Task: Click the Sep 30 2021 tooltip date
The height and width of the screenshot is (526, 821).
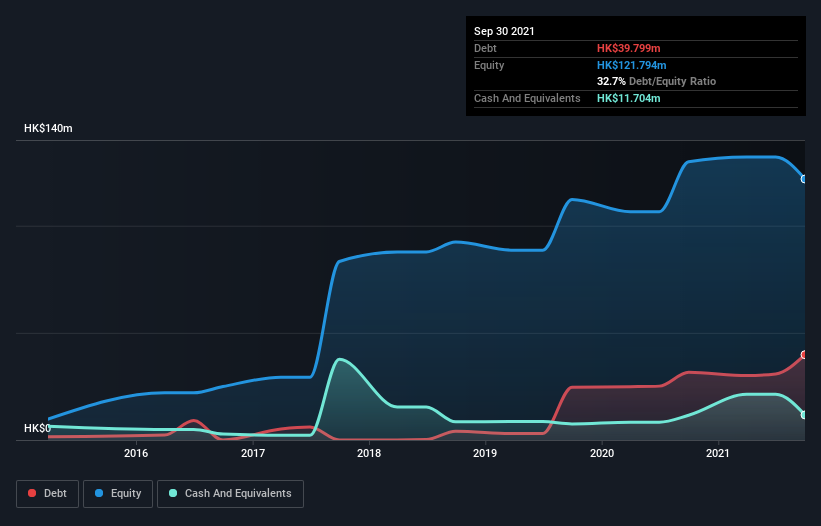Action: [x=504, y=31]
